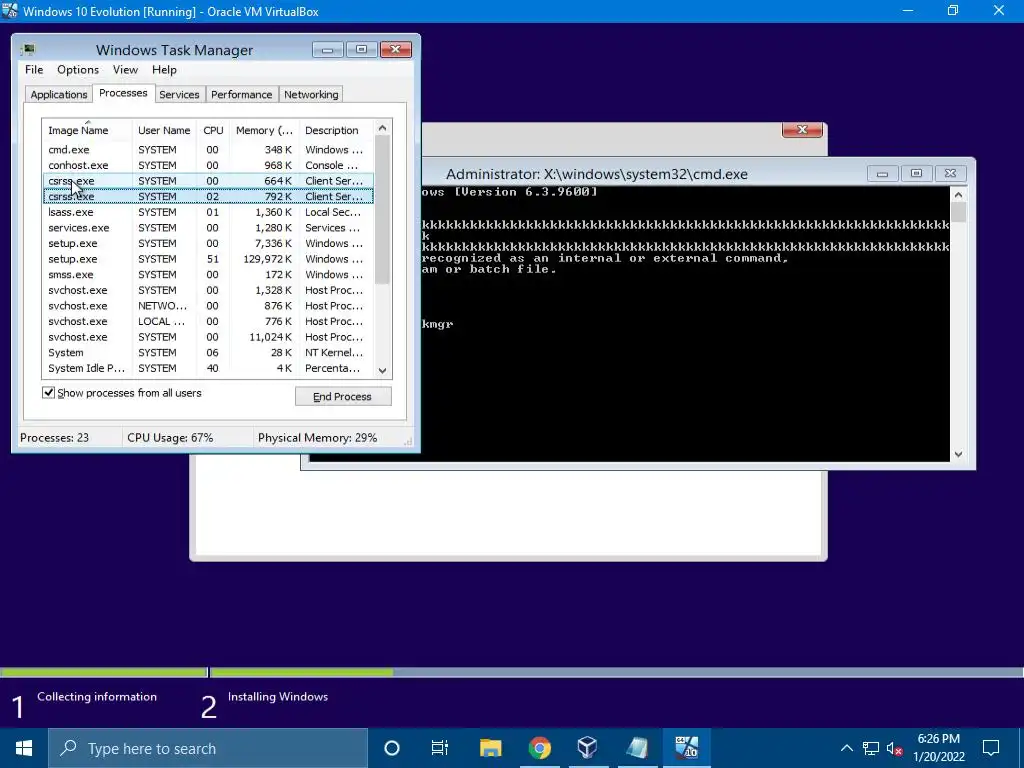
Task: Select the svchost.exe row using 11,024 K
Action: coord(208,337)
